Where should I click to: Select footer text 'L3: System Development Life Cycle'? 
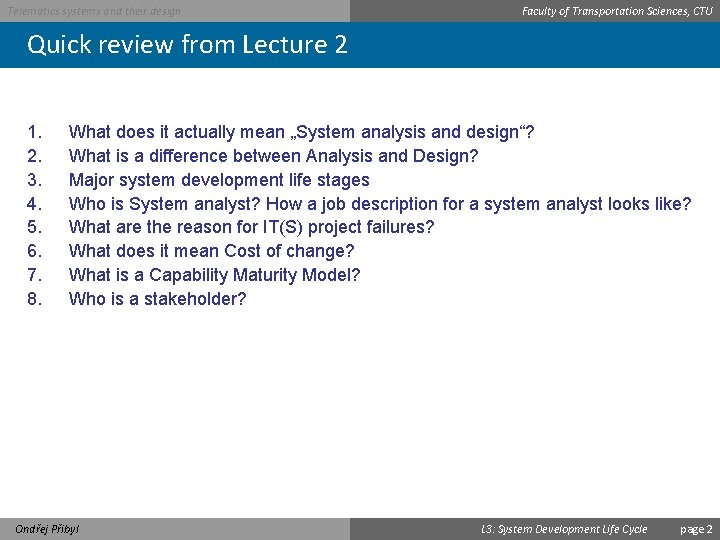(x=564, y=529)
